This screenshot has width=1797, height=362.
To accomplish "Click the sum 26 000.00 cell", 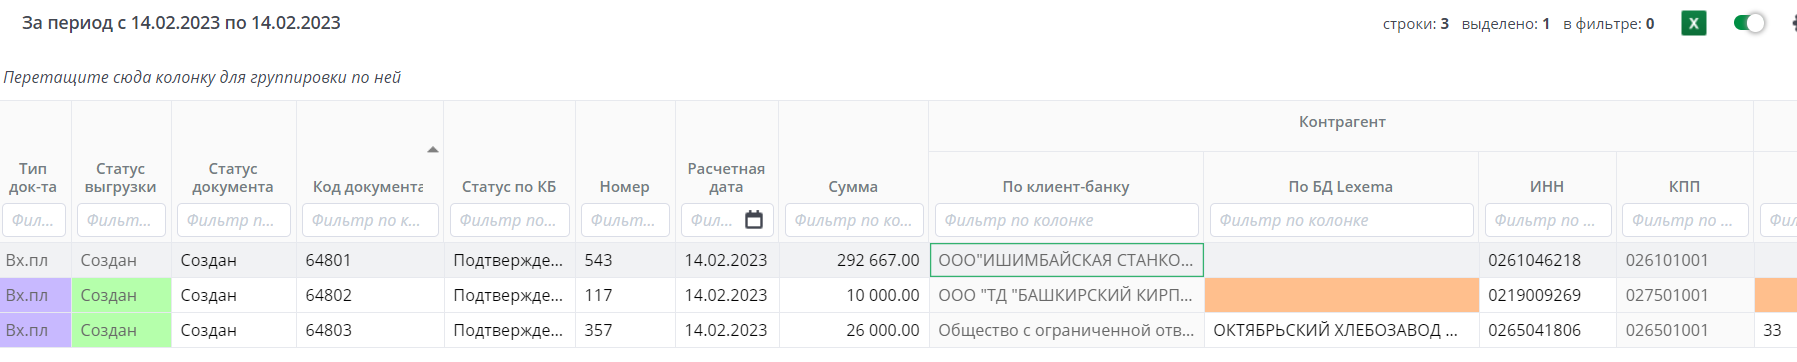I will coord(853,330).
